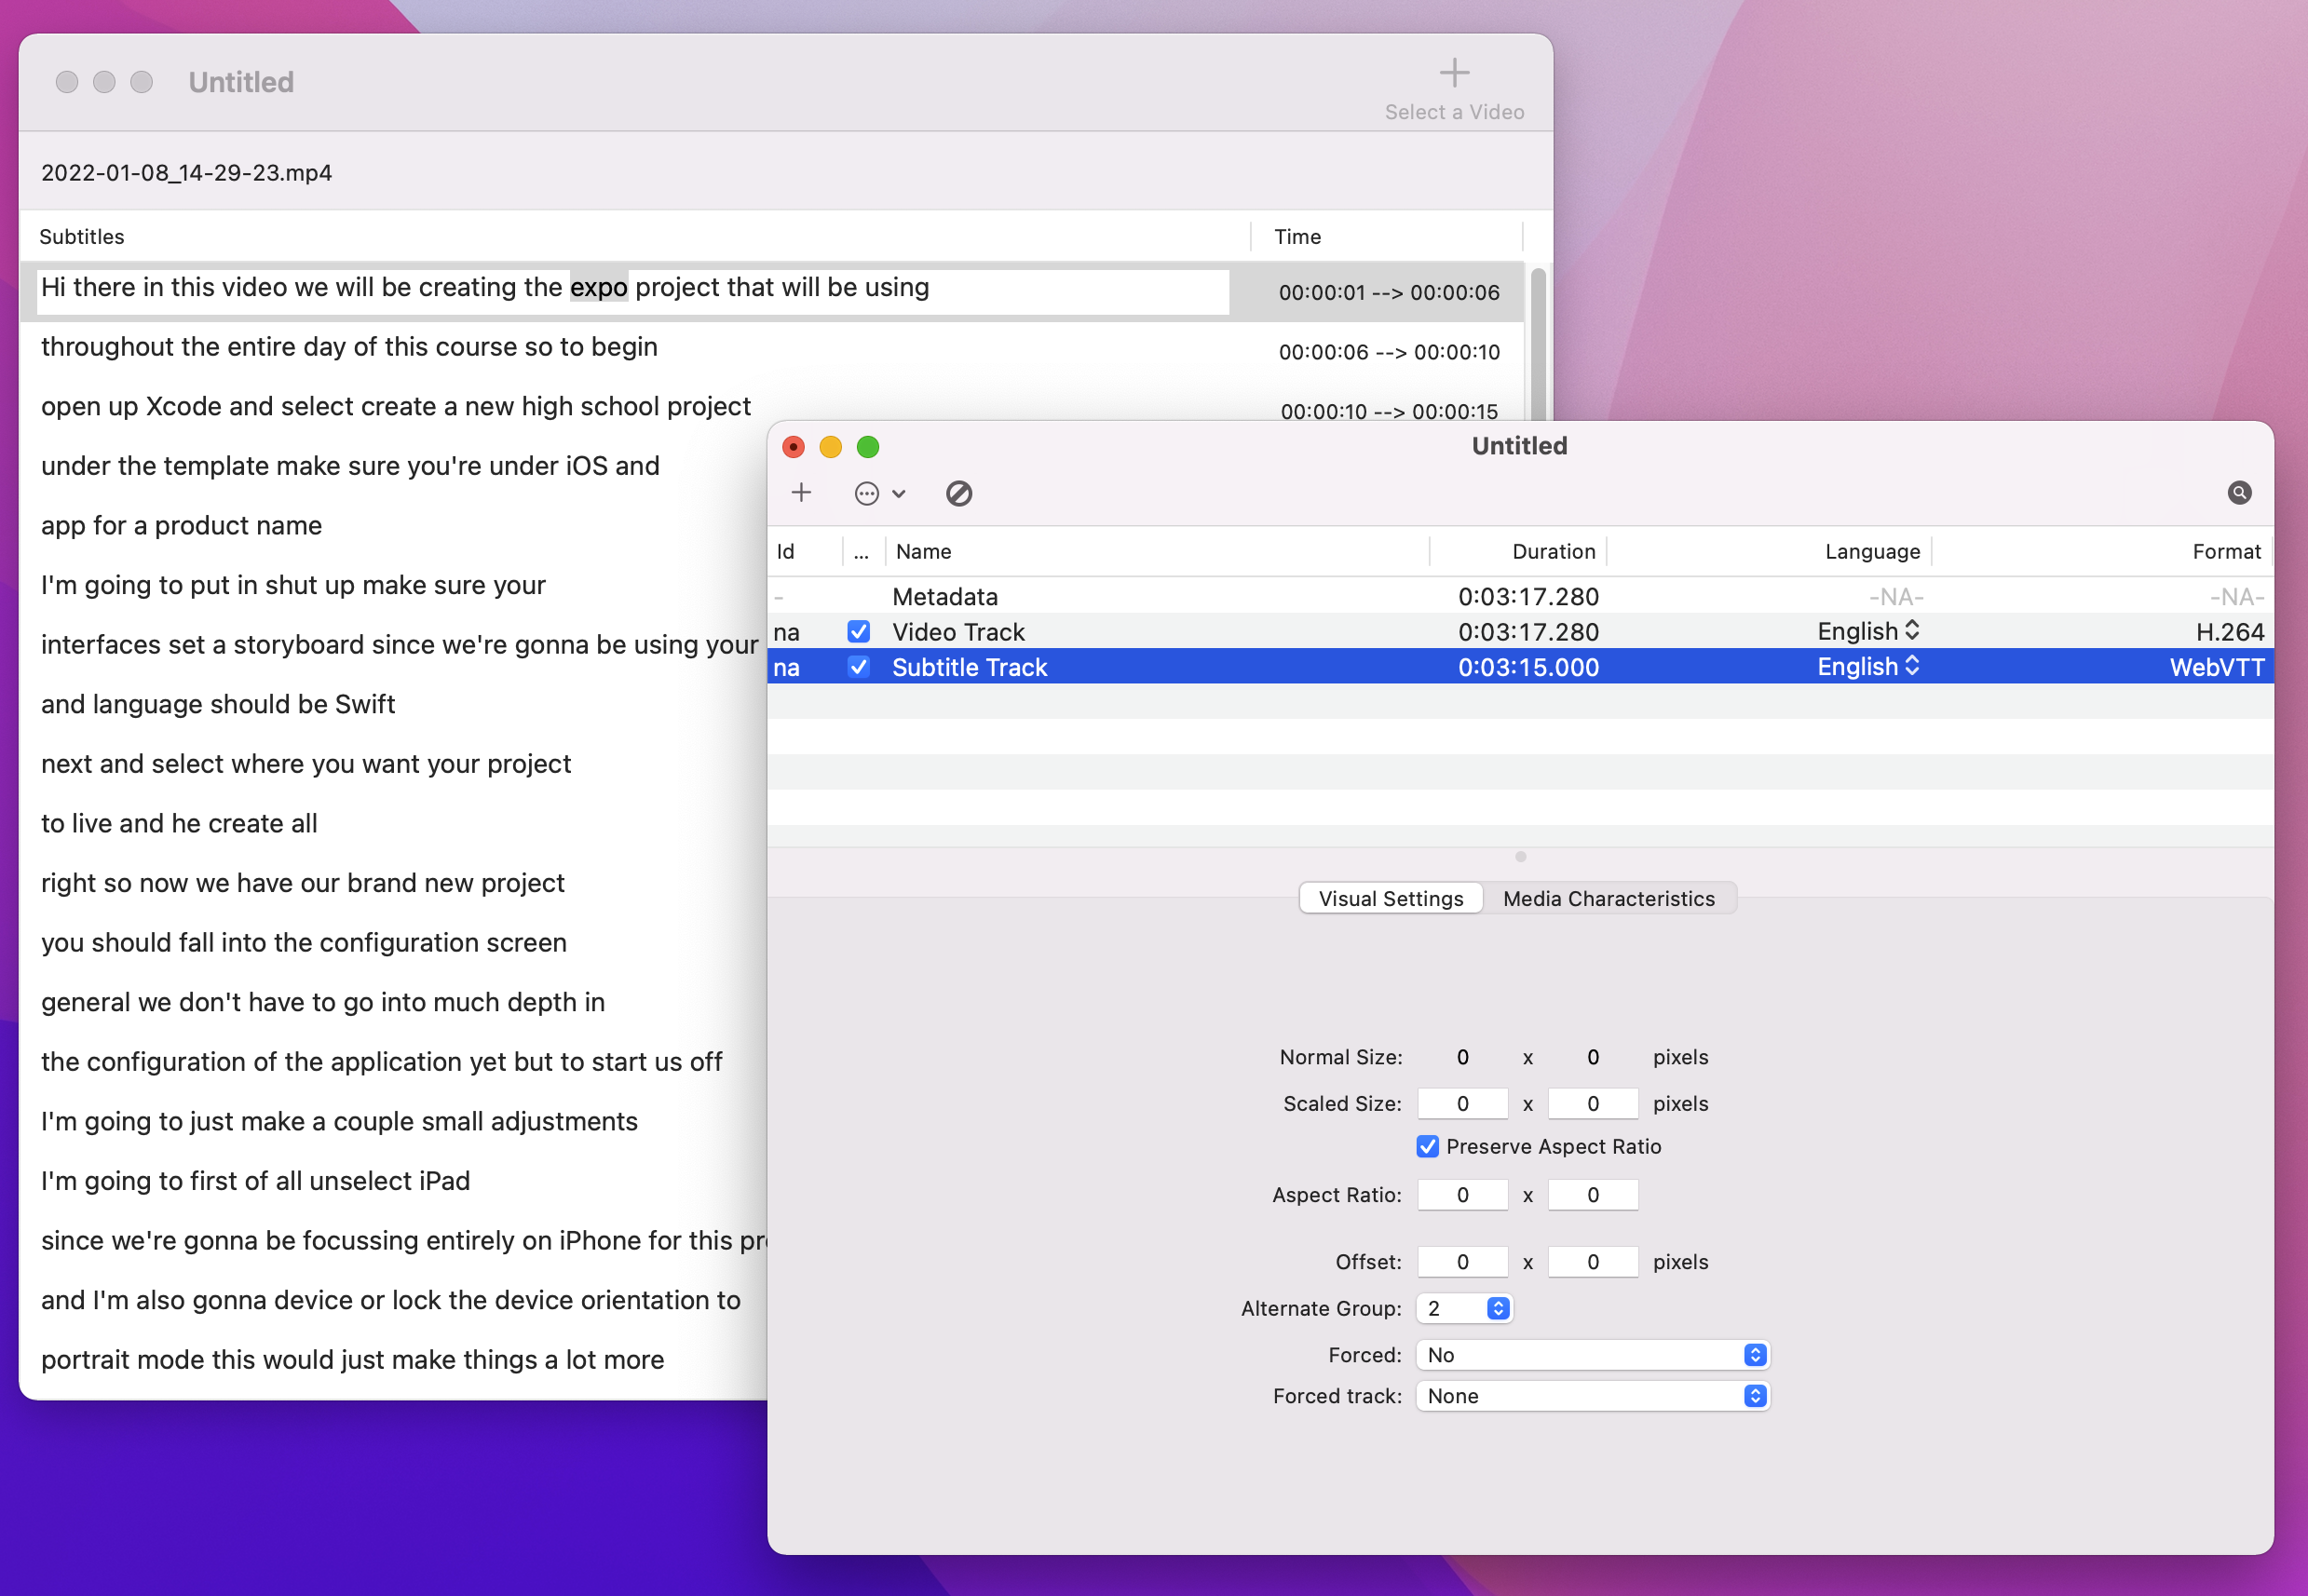The width and height of the screenshot is (2308, 1596).
Task: Click the circle-slash icon in the toolbar
Action: (x=959, y=493)
